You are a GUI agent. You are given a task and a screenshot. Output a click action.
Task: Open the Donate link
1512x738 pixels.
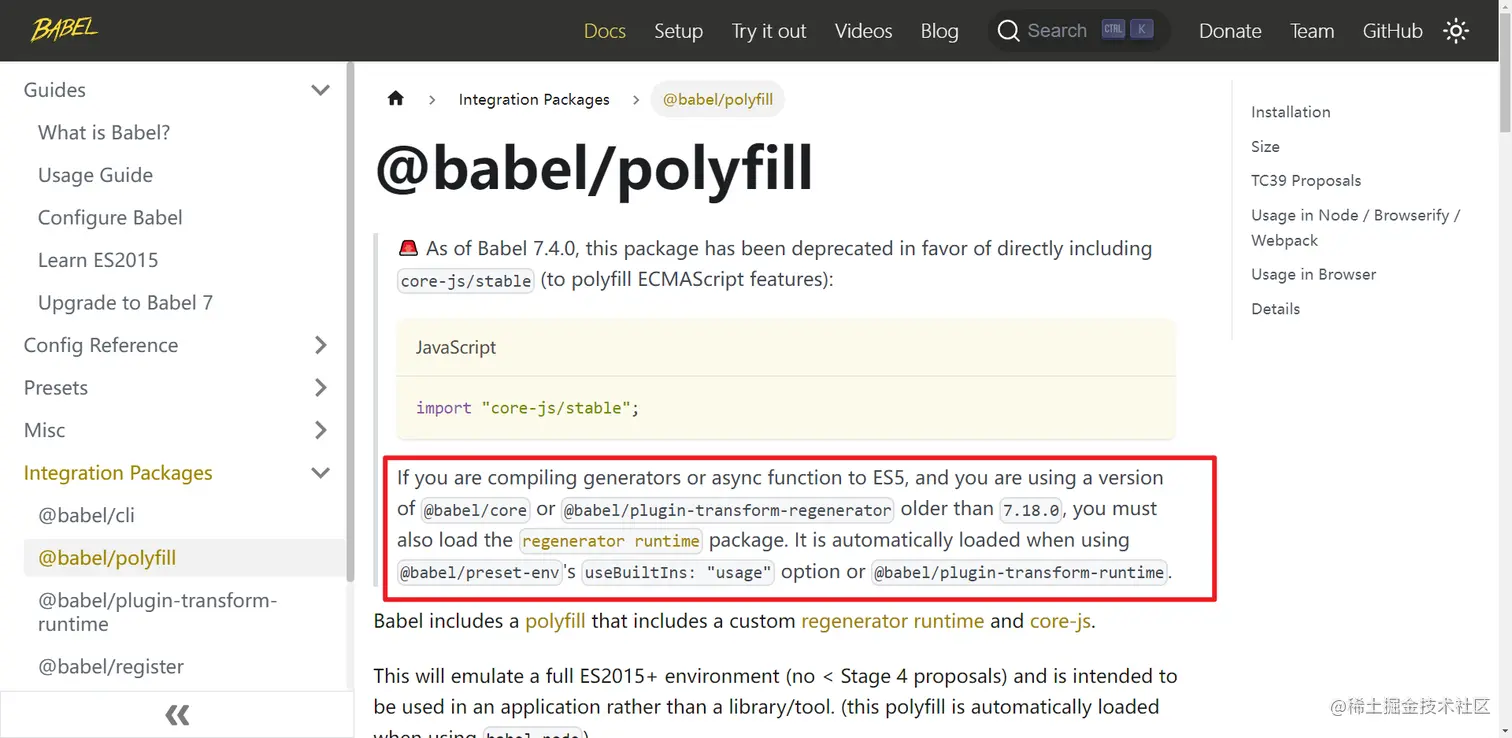click(x=1230, y=31)
